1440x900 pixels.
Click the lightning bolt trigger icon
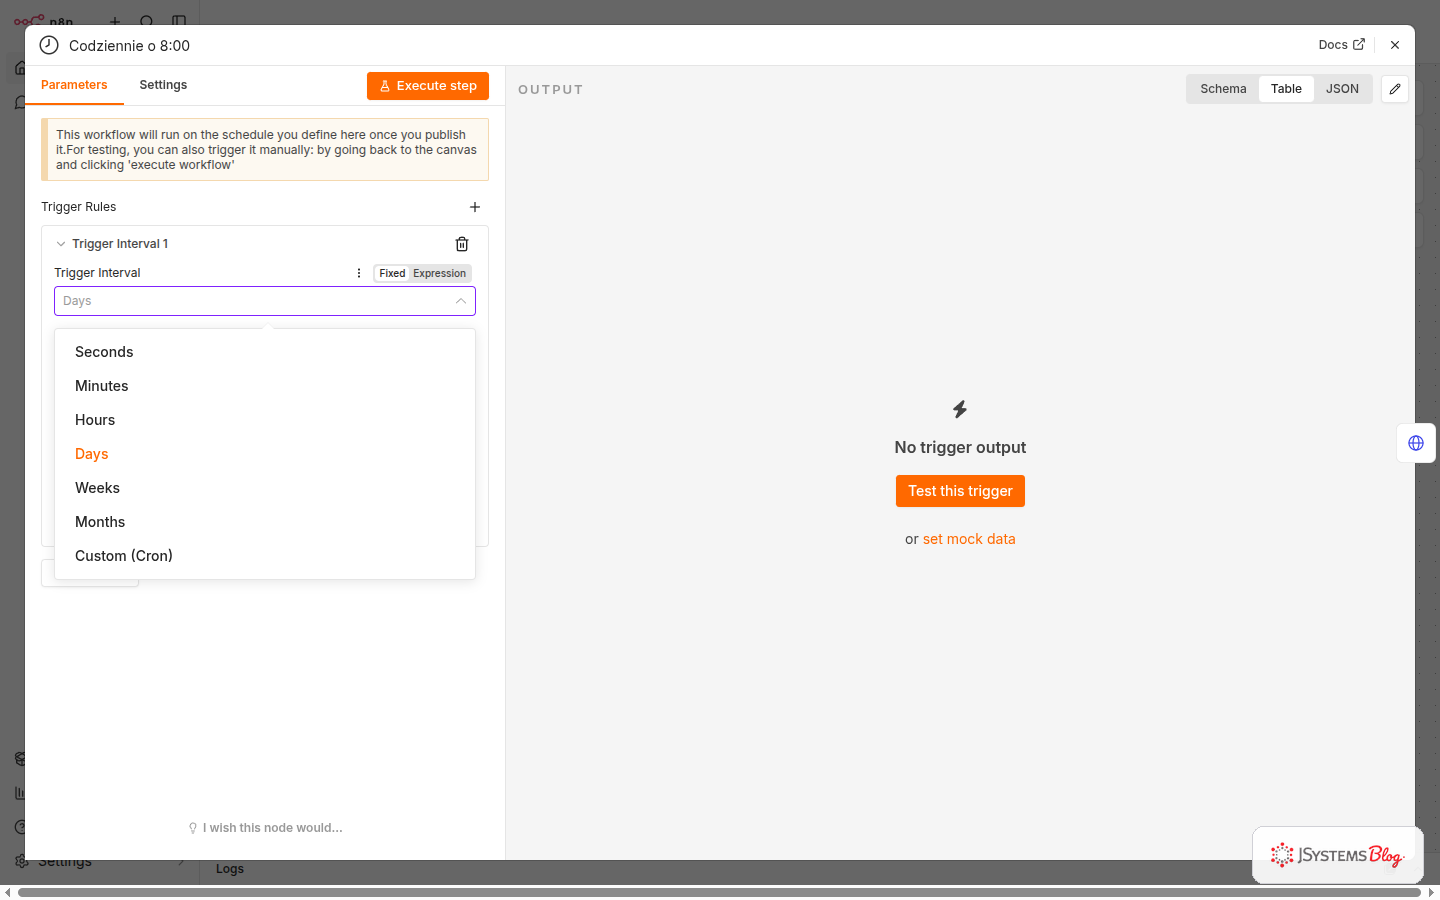coord(960,409)
